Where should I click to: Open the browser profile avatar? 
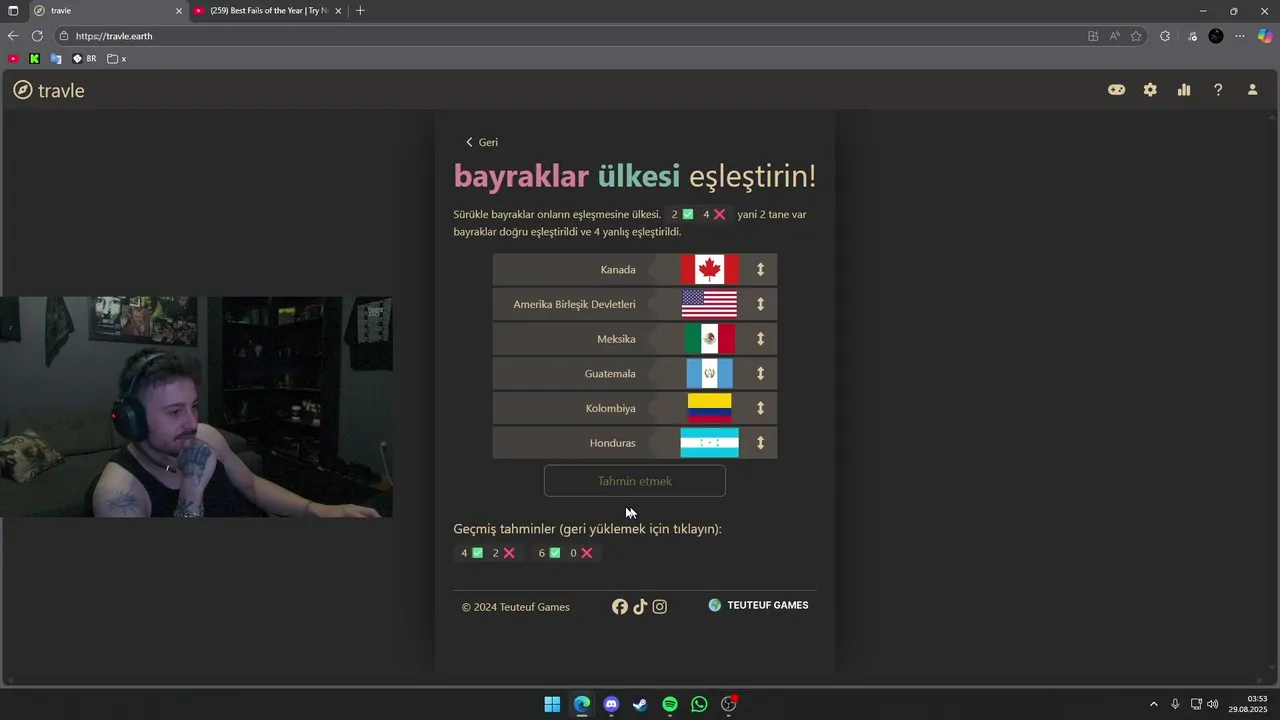(1216, 36)
